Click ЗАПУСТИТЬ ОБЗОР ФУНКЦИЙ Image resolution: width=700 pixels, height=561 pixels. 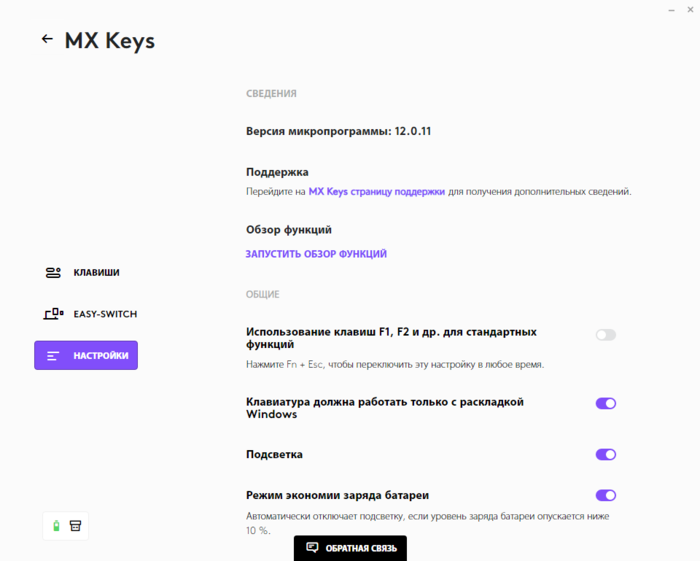pyautogui.click(x=316, y=254)
